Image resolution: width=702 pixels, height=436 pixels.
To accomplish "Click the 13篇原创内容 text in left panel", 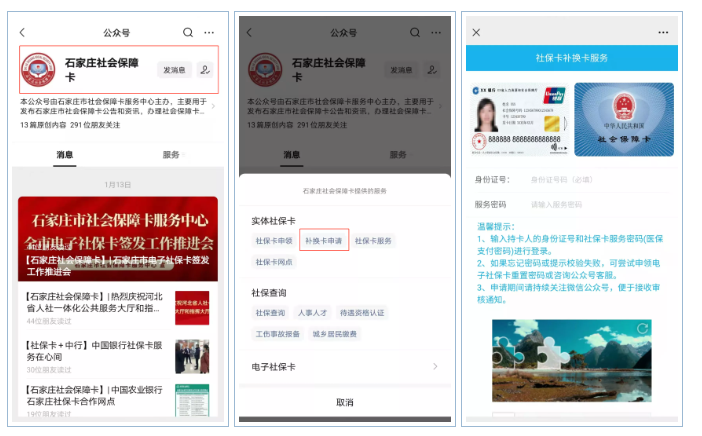I will click(43, 125).
